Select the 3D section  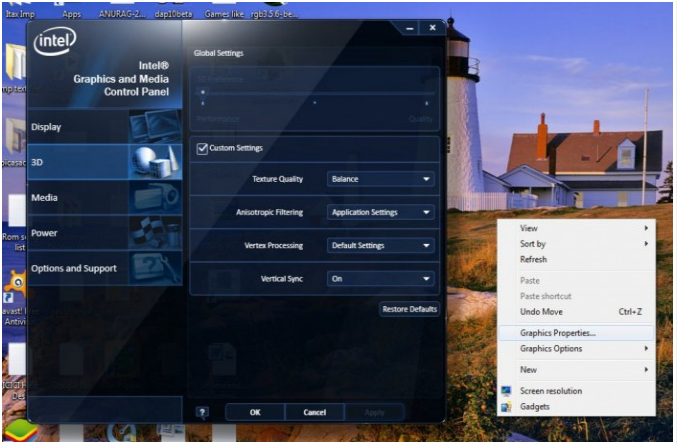104,162
